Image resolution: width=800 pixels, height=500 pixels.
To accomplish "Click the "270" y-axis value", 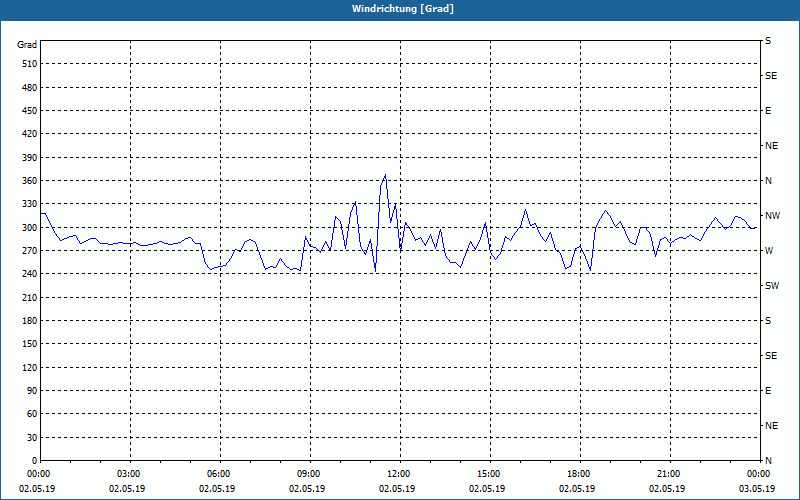I will (30, 251).
